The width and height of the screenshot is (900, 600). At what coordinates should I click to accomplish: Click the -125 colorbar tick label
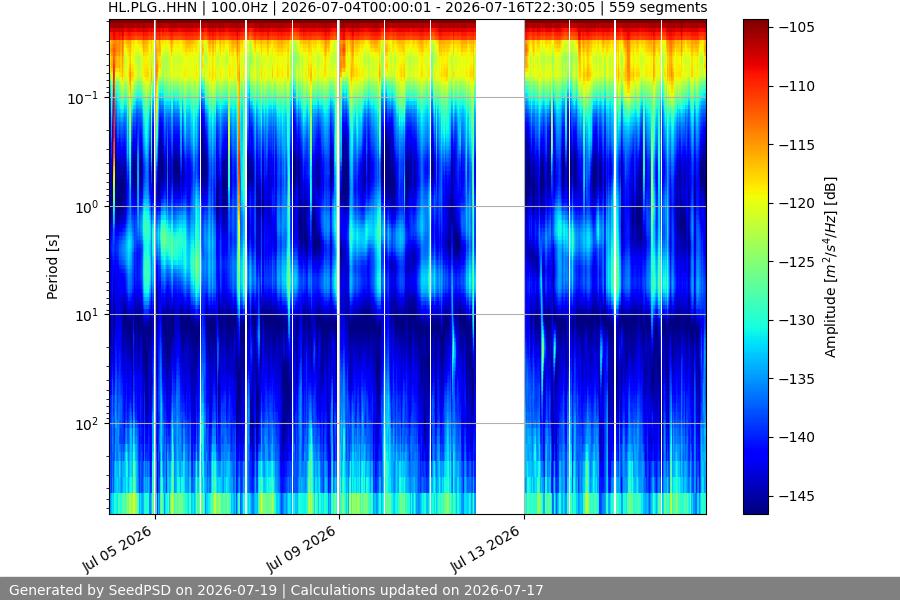pos(797,261)
